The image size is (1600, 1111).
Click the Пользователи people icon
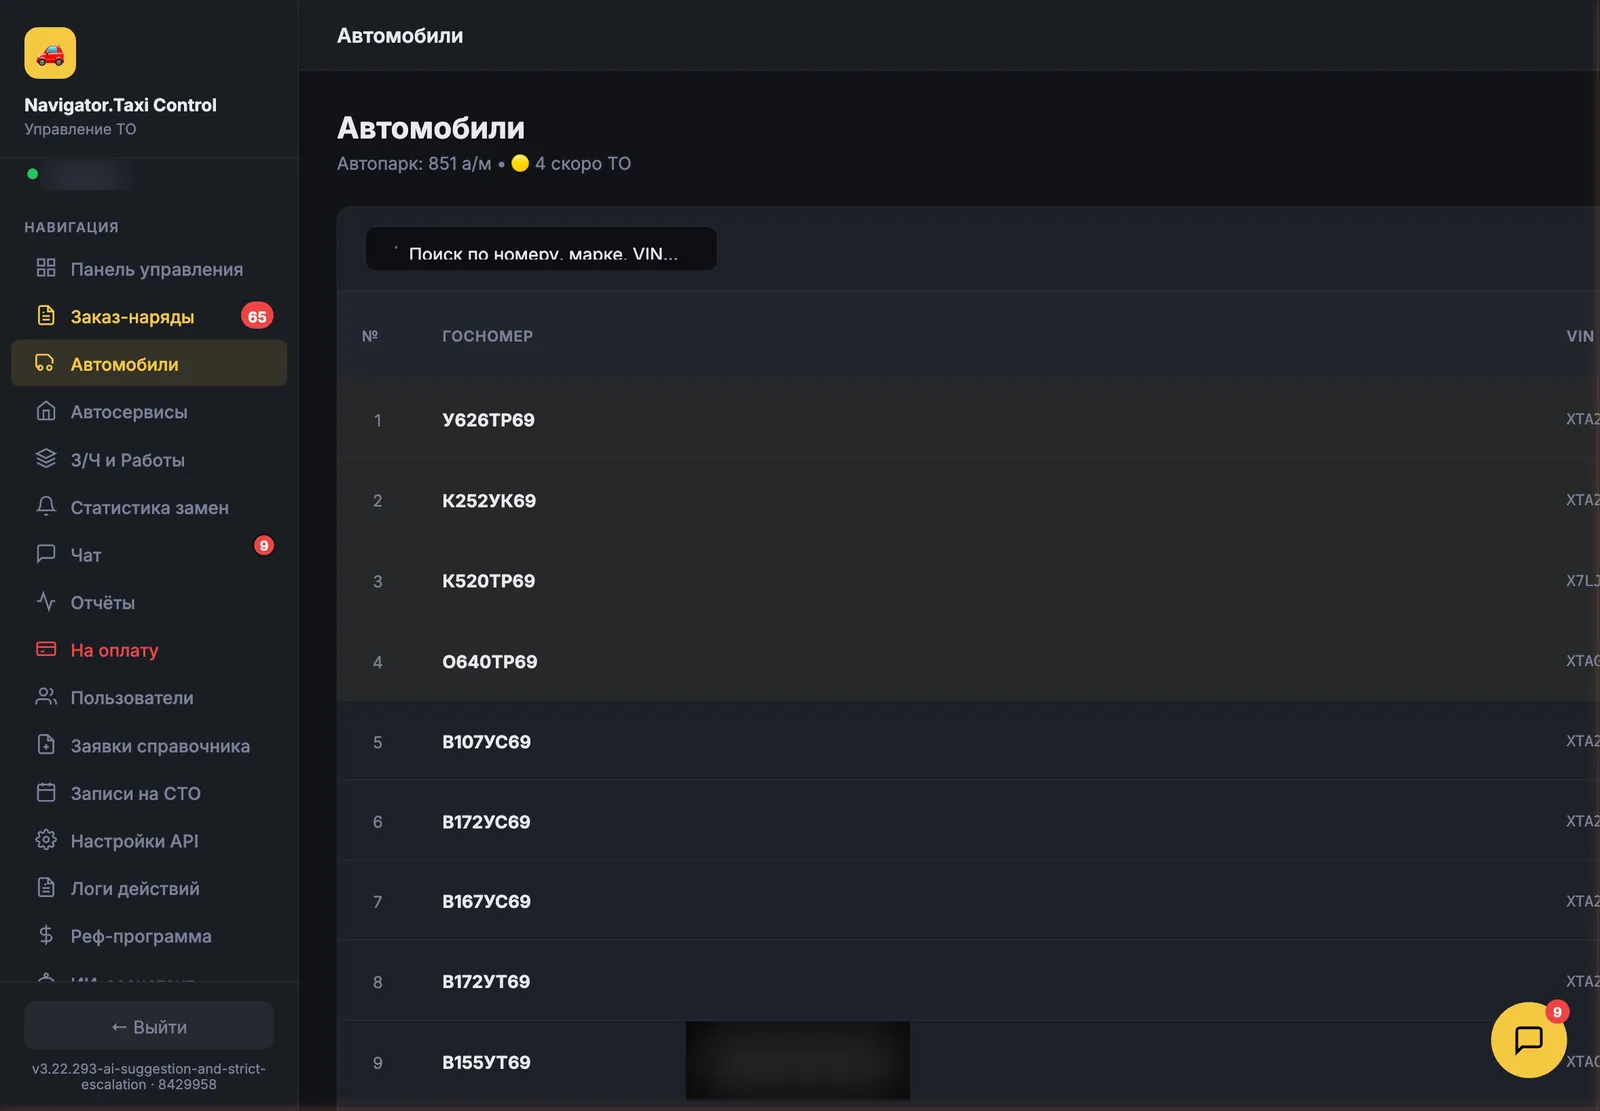pos(46,697)
